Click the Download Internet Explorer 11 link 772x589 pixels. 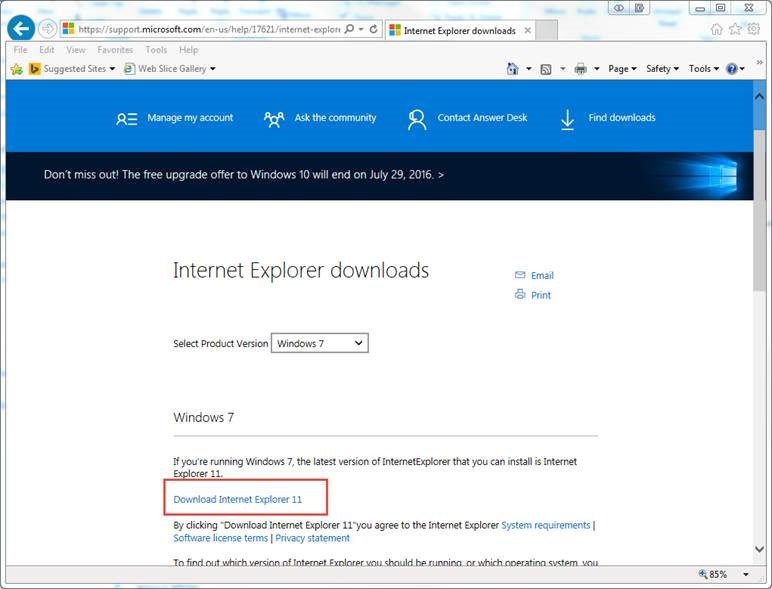tap(238, 499)
